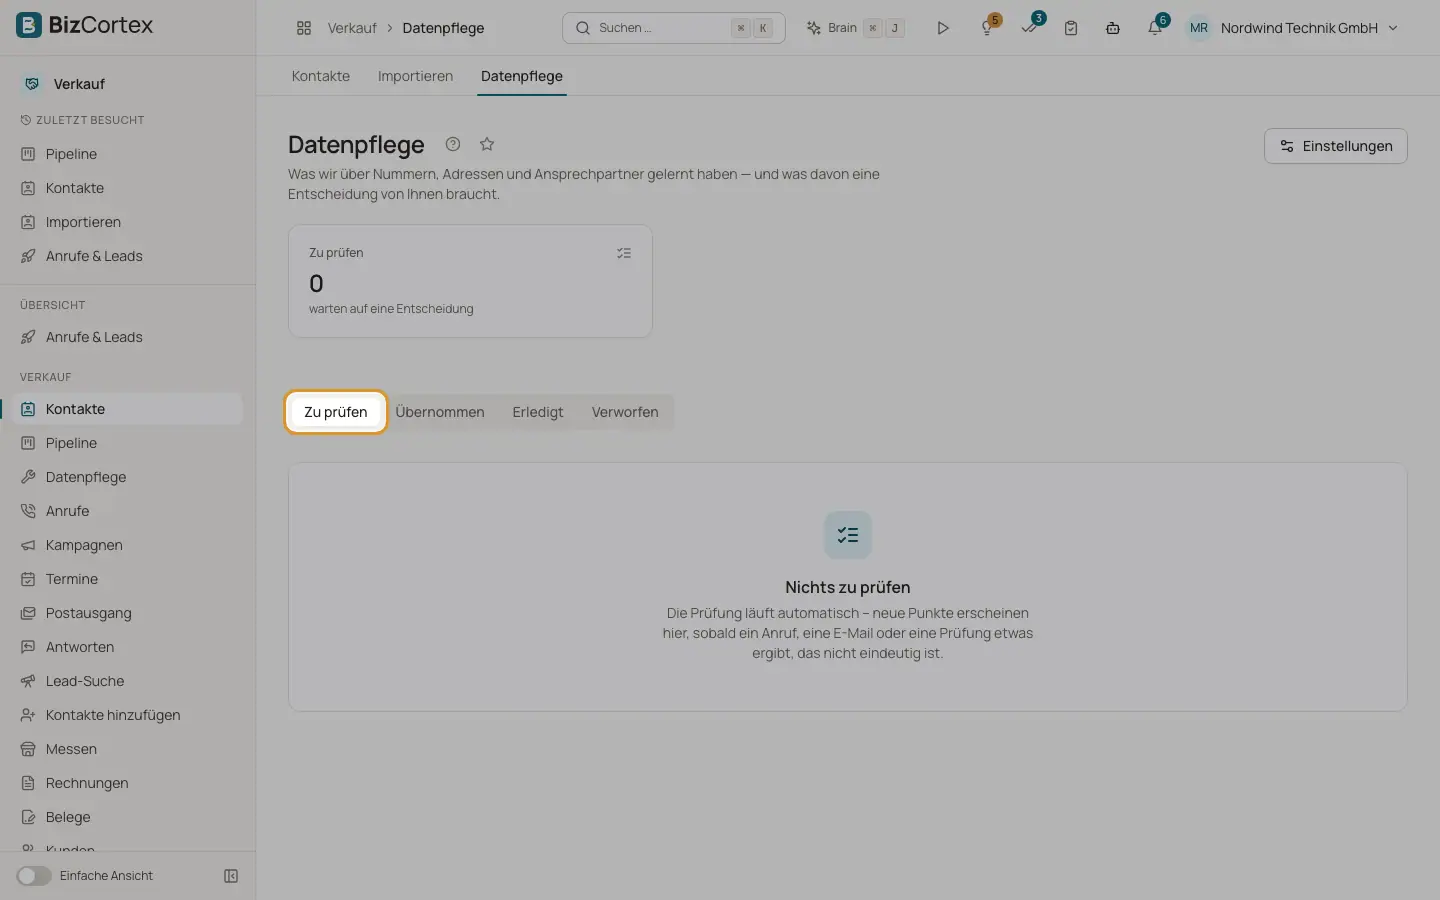Click the help question mark next to Datenpflege

tap(453, 144)
